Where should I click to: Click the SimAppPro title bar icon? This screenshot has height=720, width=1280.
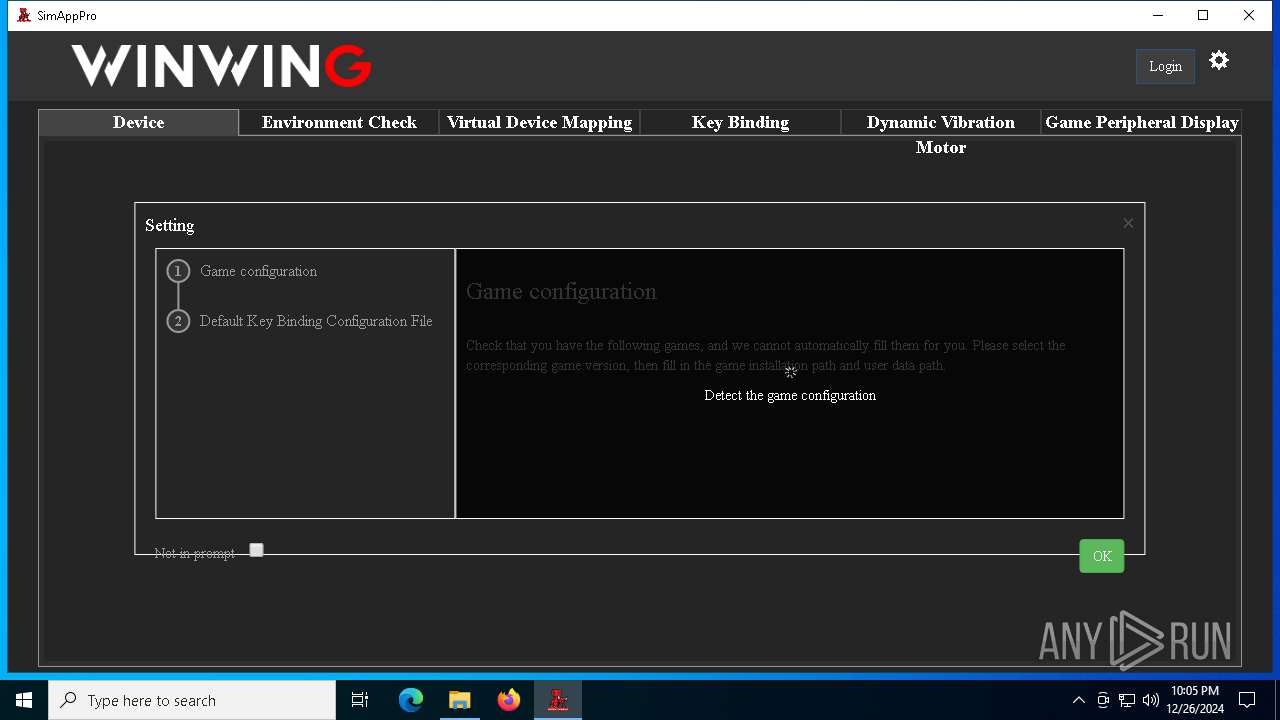24,15
